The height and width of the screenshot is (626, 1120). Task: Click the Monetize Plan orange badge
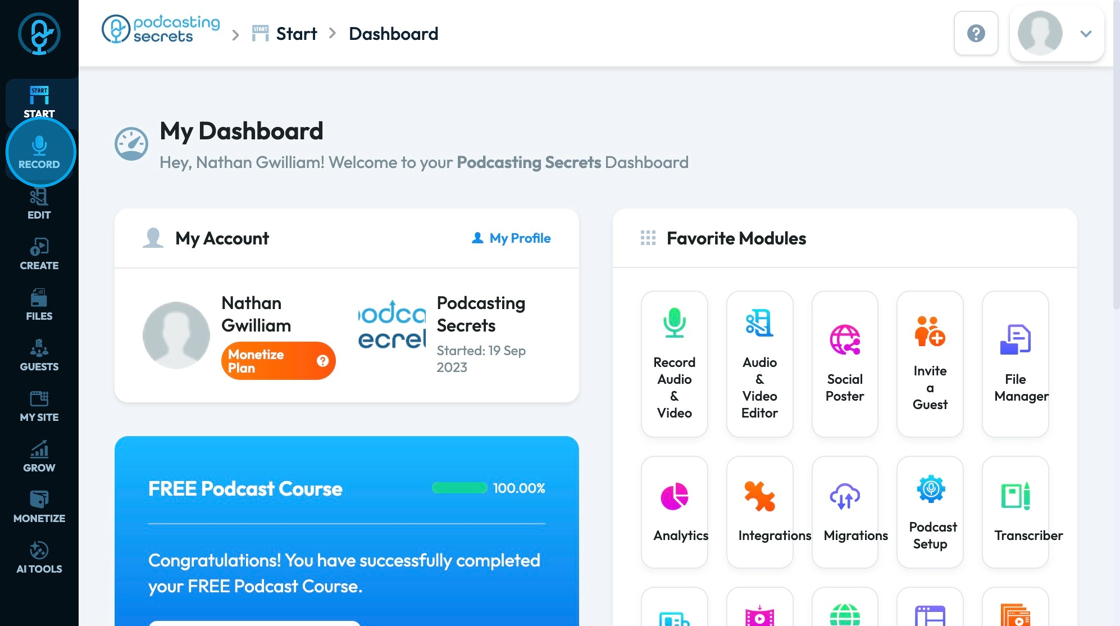(x=278, y=361)
